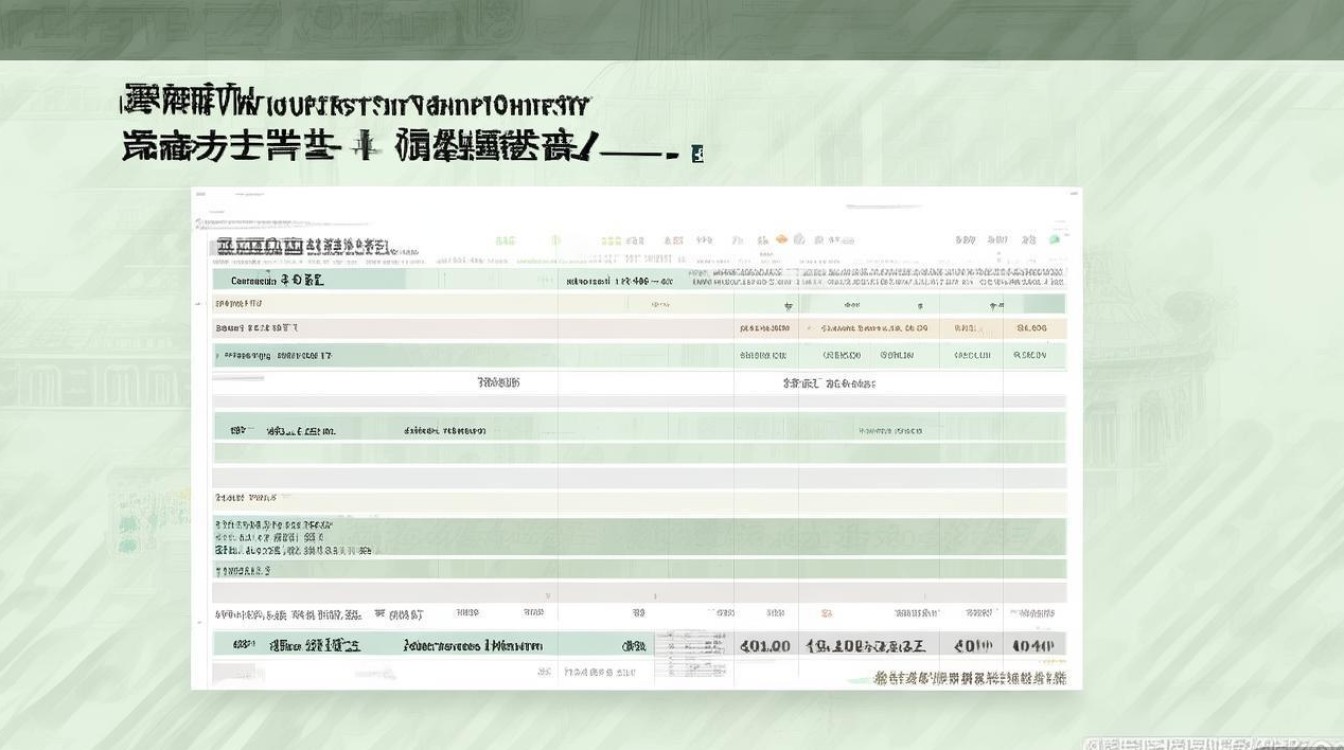1344x750 pixels.
Task: Click the green leaf icon at toolbar's far right
Action: 1054,239
